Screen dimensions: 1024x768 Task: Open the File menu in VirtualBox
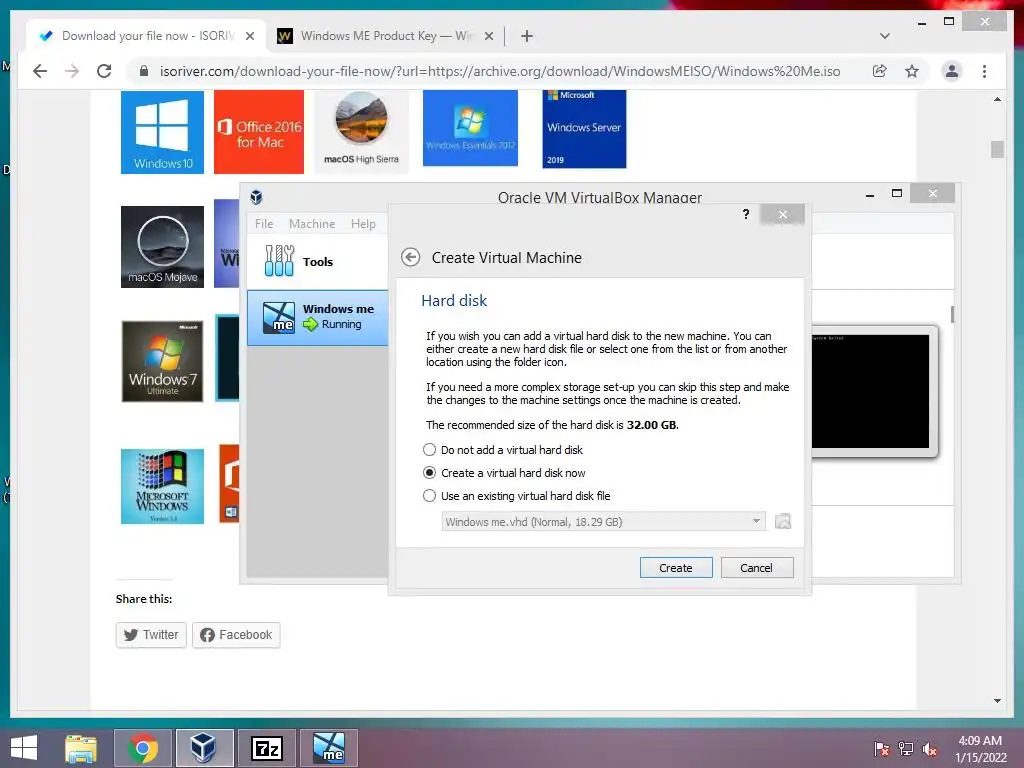pyautogui.click(x=264, y=223)
